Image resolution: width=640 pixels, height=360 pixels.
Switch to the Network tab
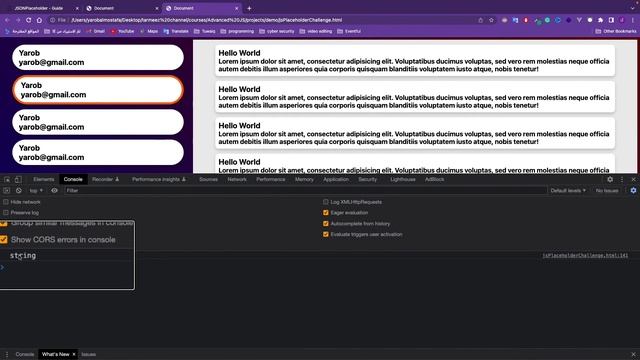(x=237, y=179)
